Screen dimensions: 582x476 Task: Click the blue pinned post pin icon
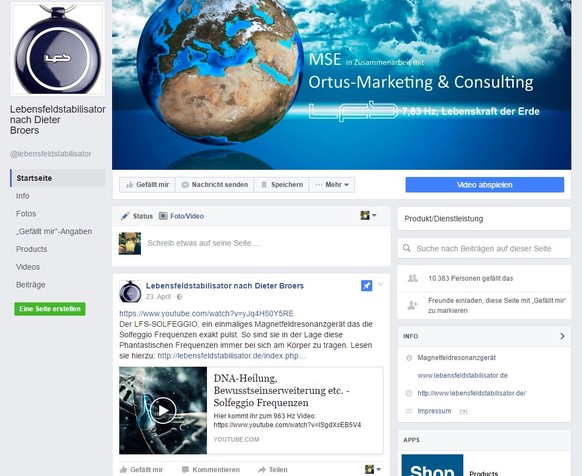click(x=366, y=286)
